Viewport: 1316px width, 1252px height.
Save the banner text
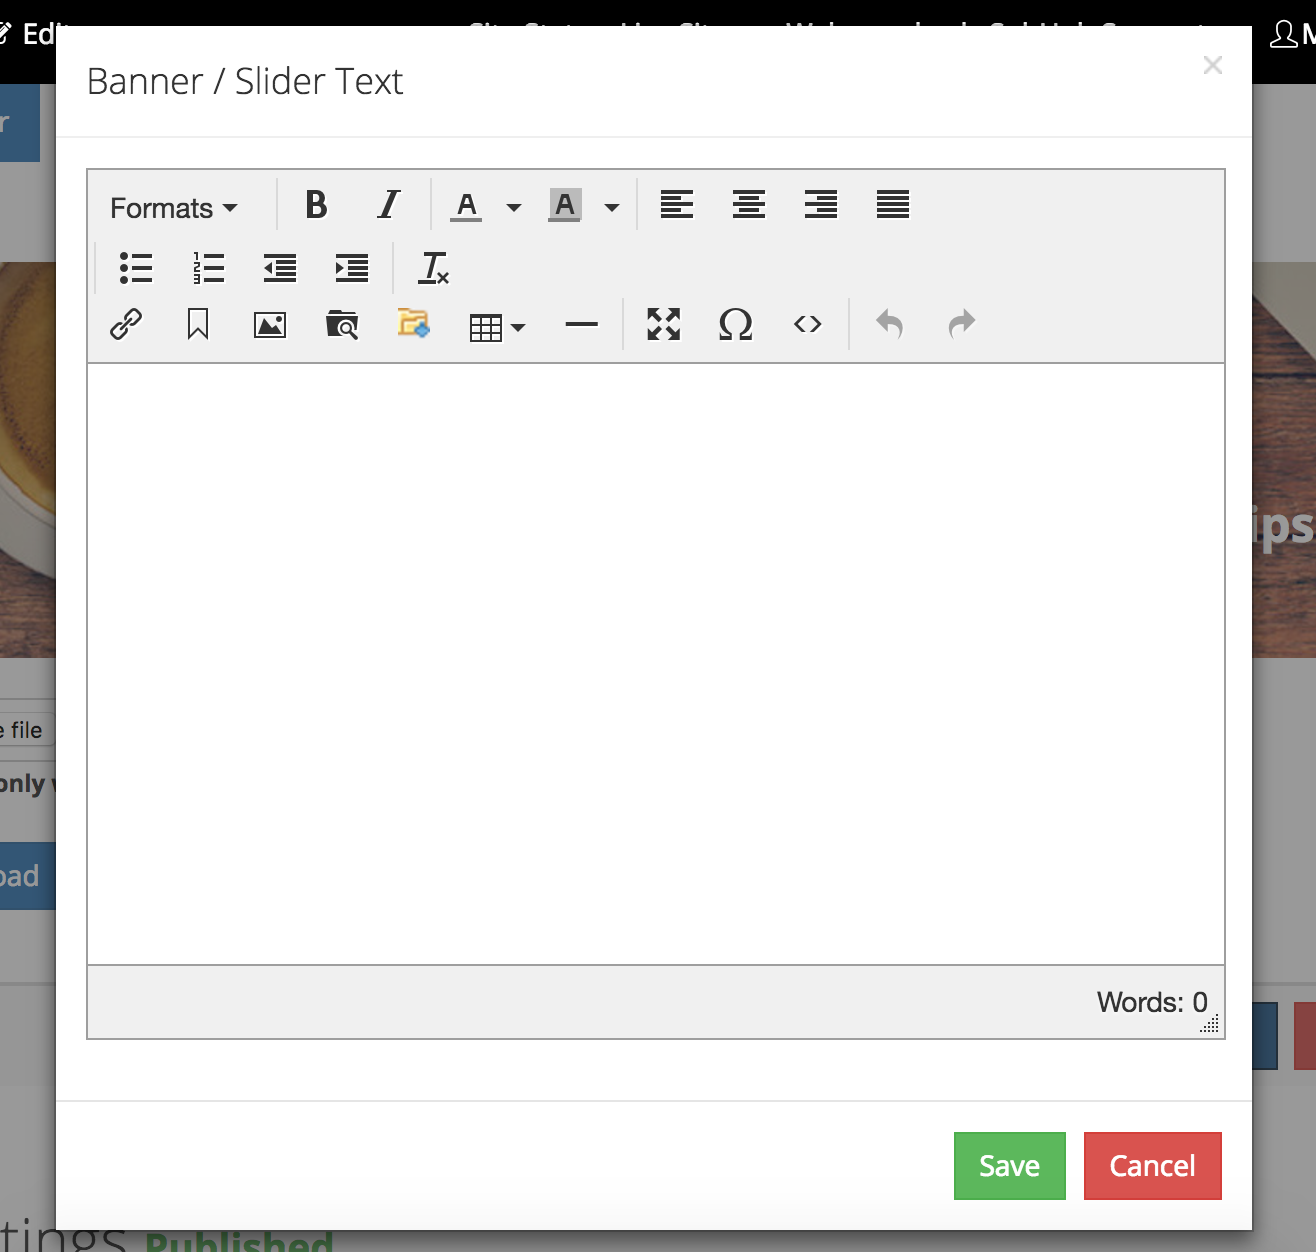pos(1010,1166)
